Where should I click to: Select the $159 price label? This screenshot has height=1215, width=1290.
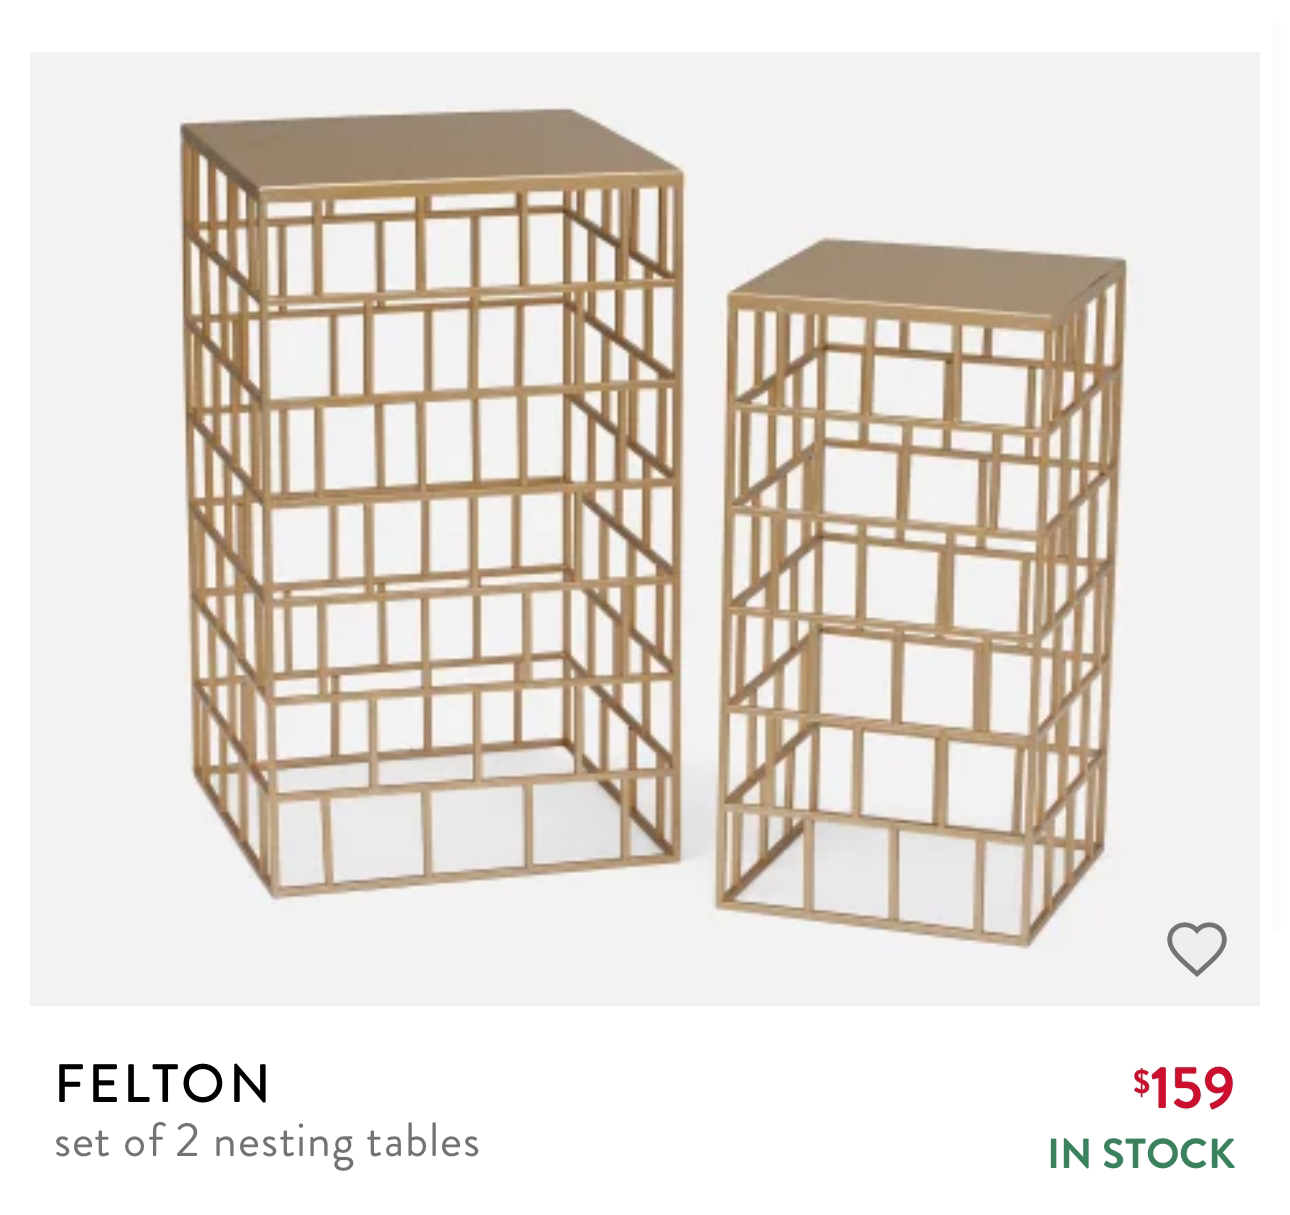1183,1087
